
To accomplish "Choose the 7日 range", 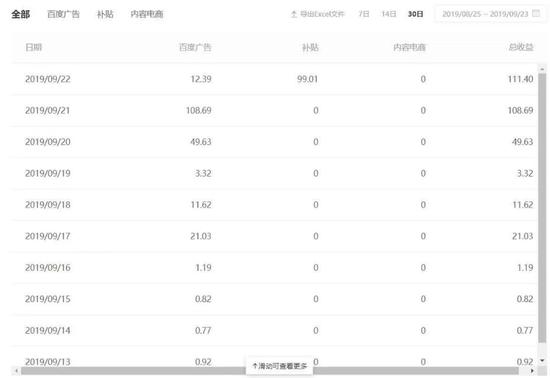I will click(364, 14).
